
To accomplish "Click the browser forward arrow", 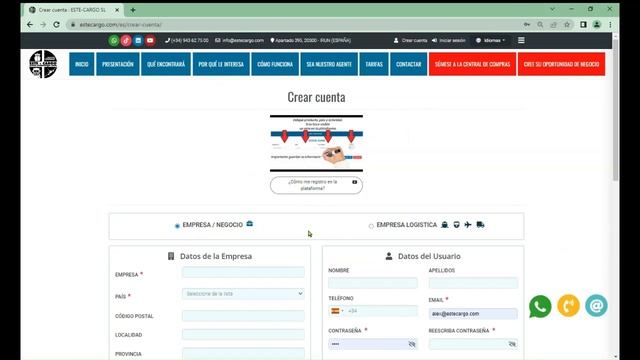I will [43, 24].
